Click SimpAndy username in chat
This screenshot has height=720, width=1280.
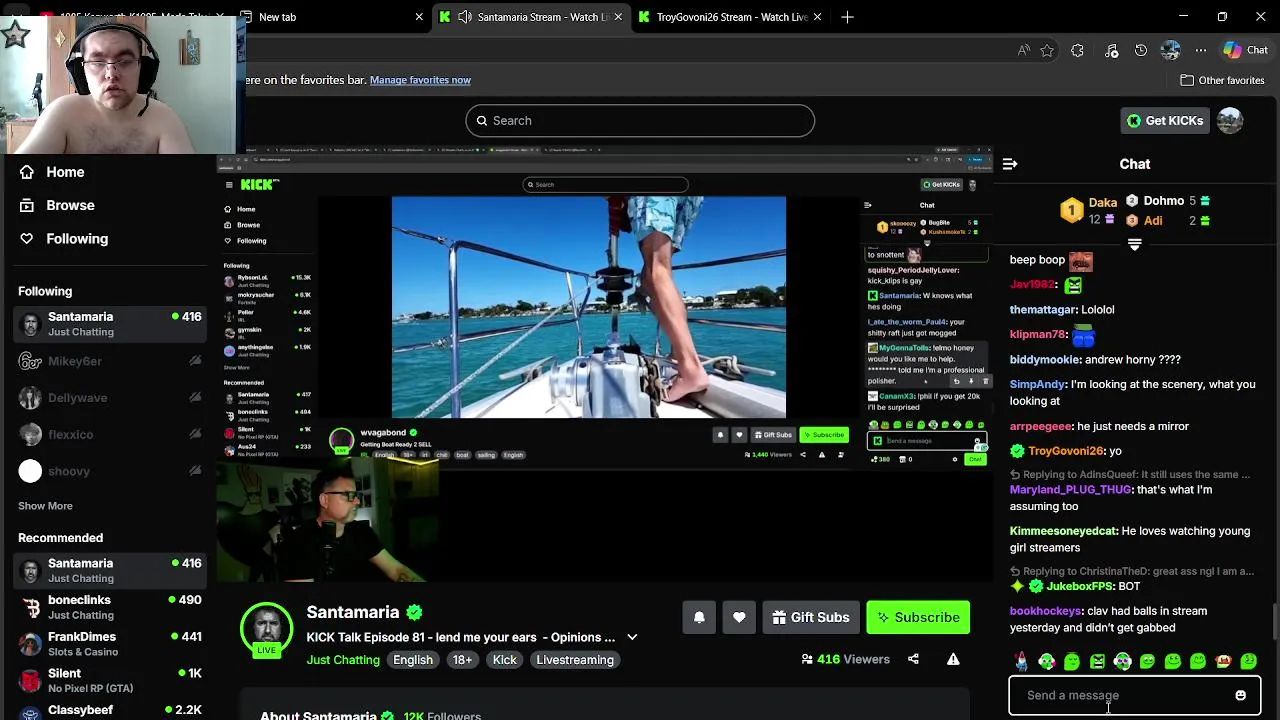pyautogui.click(x=1038, y=384)
